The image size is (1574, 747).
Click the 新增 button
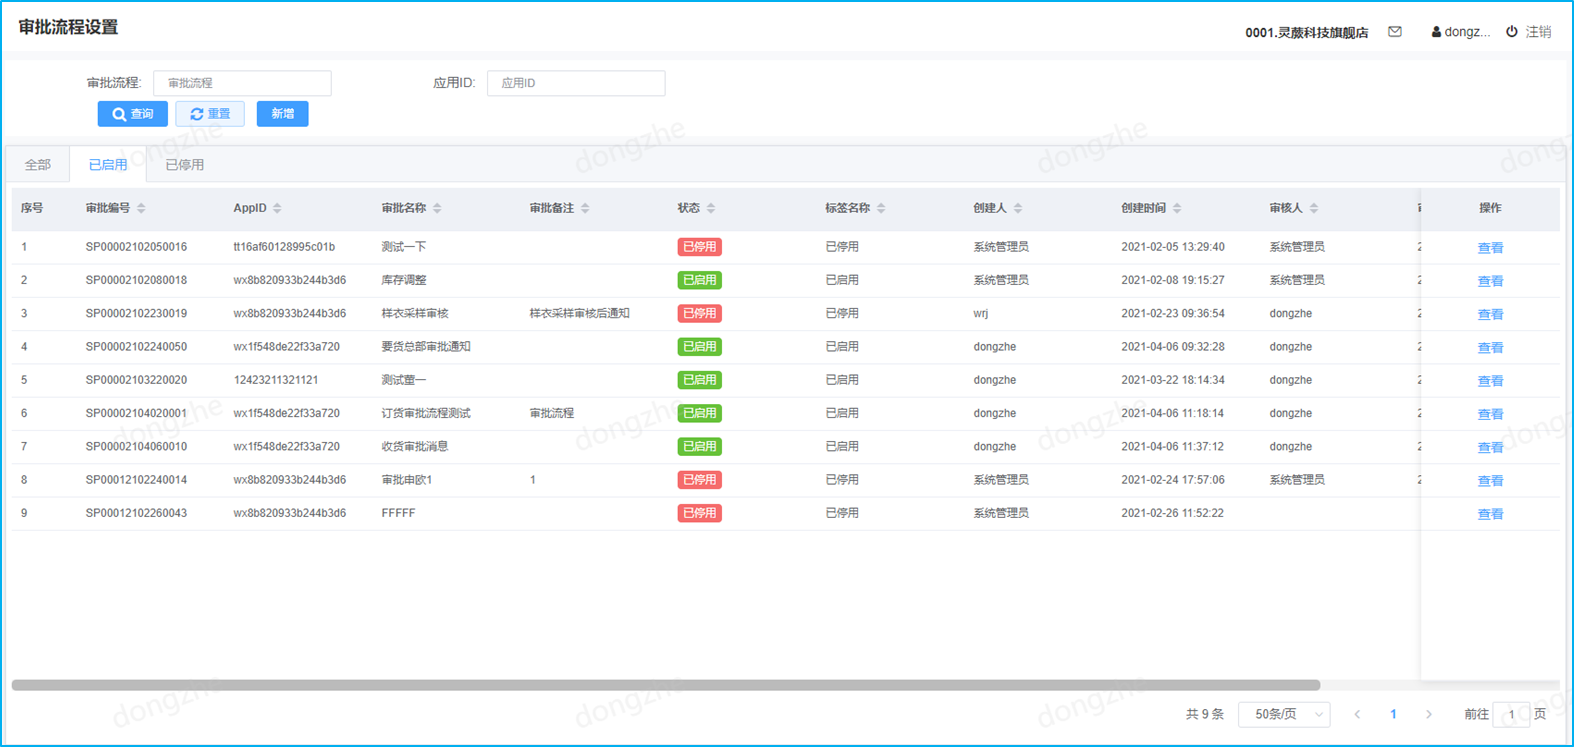pyautogui.click(x=282, y=114)
